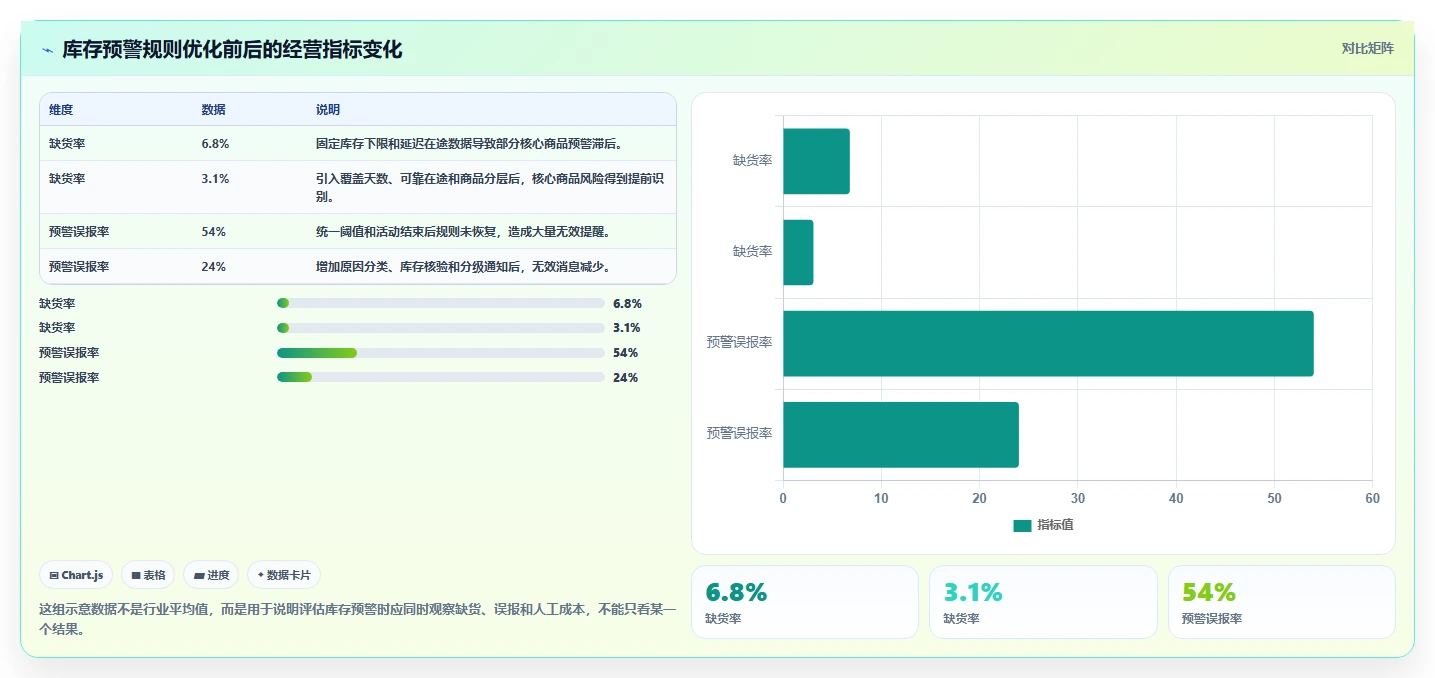Click the 数据 column header
This screenshot has width=1435, height=678.
click(213, 110)
